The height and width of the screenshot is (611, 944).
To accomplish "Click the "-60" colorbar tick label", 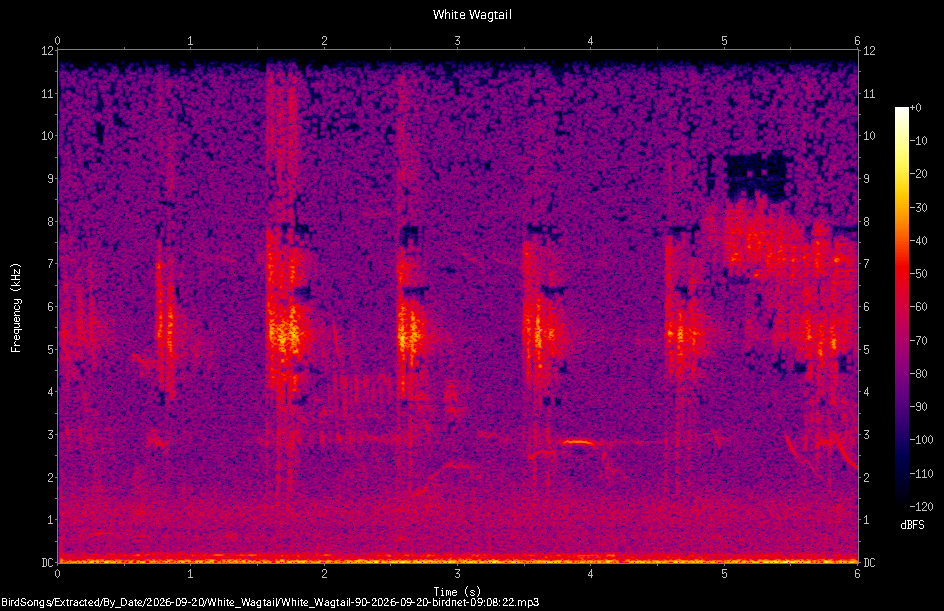I will 919,307.
